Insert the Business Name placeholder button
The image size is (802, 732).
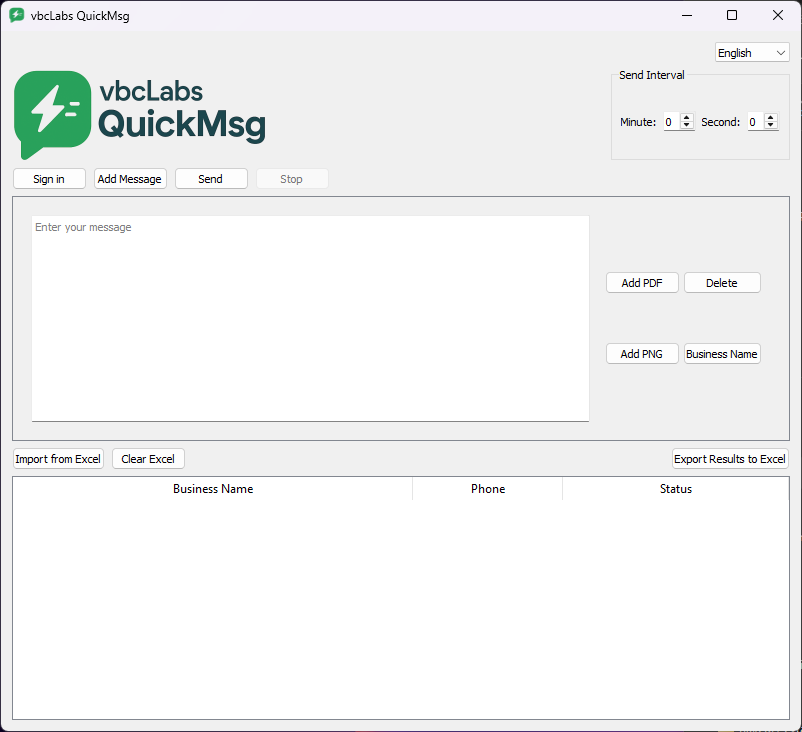pos(722,353)
